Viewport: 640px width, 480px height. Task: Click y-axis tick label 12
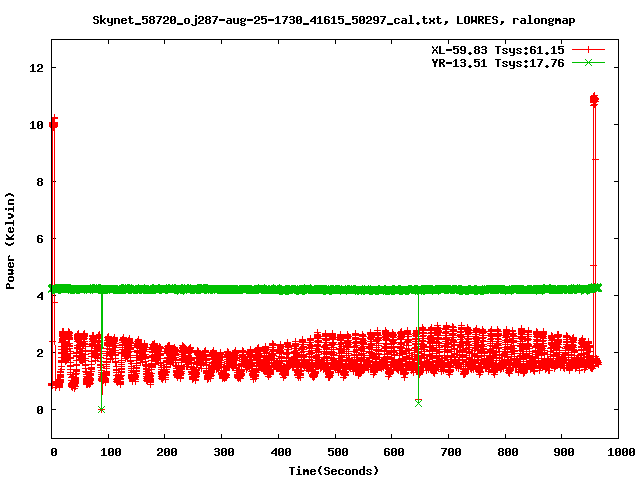(36, 68)
